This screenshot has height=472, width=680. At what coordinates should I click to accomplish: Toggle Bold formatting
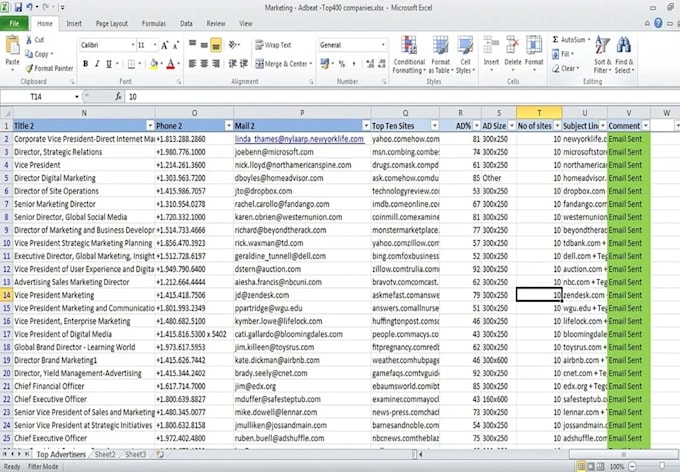[85, 64]
